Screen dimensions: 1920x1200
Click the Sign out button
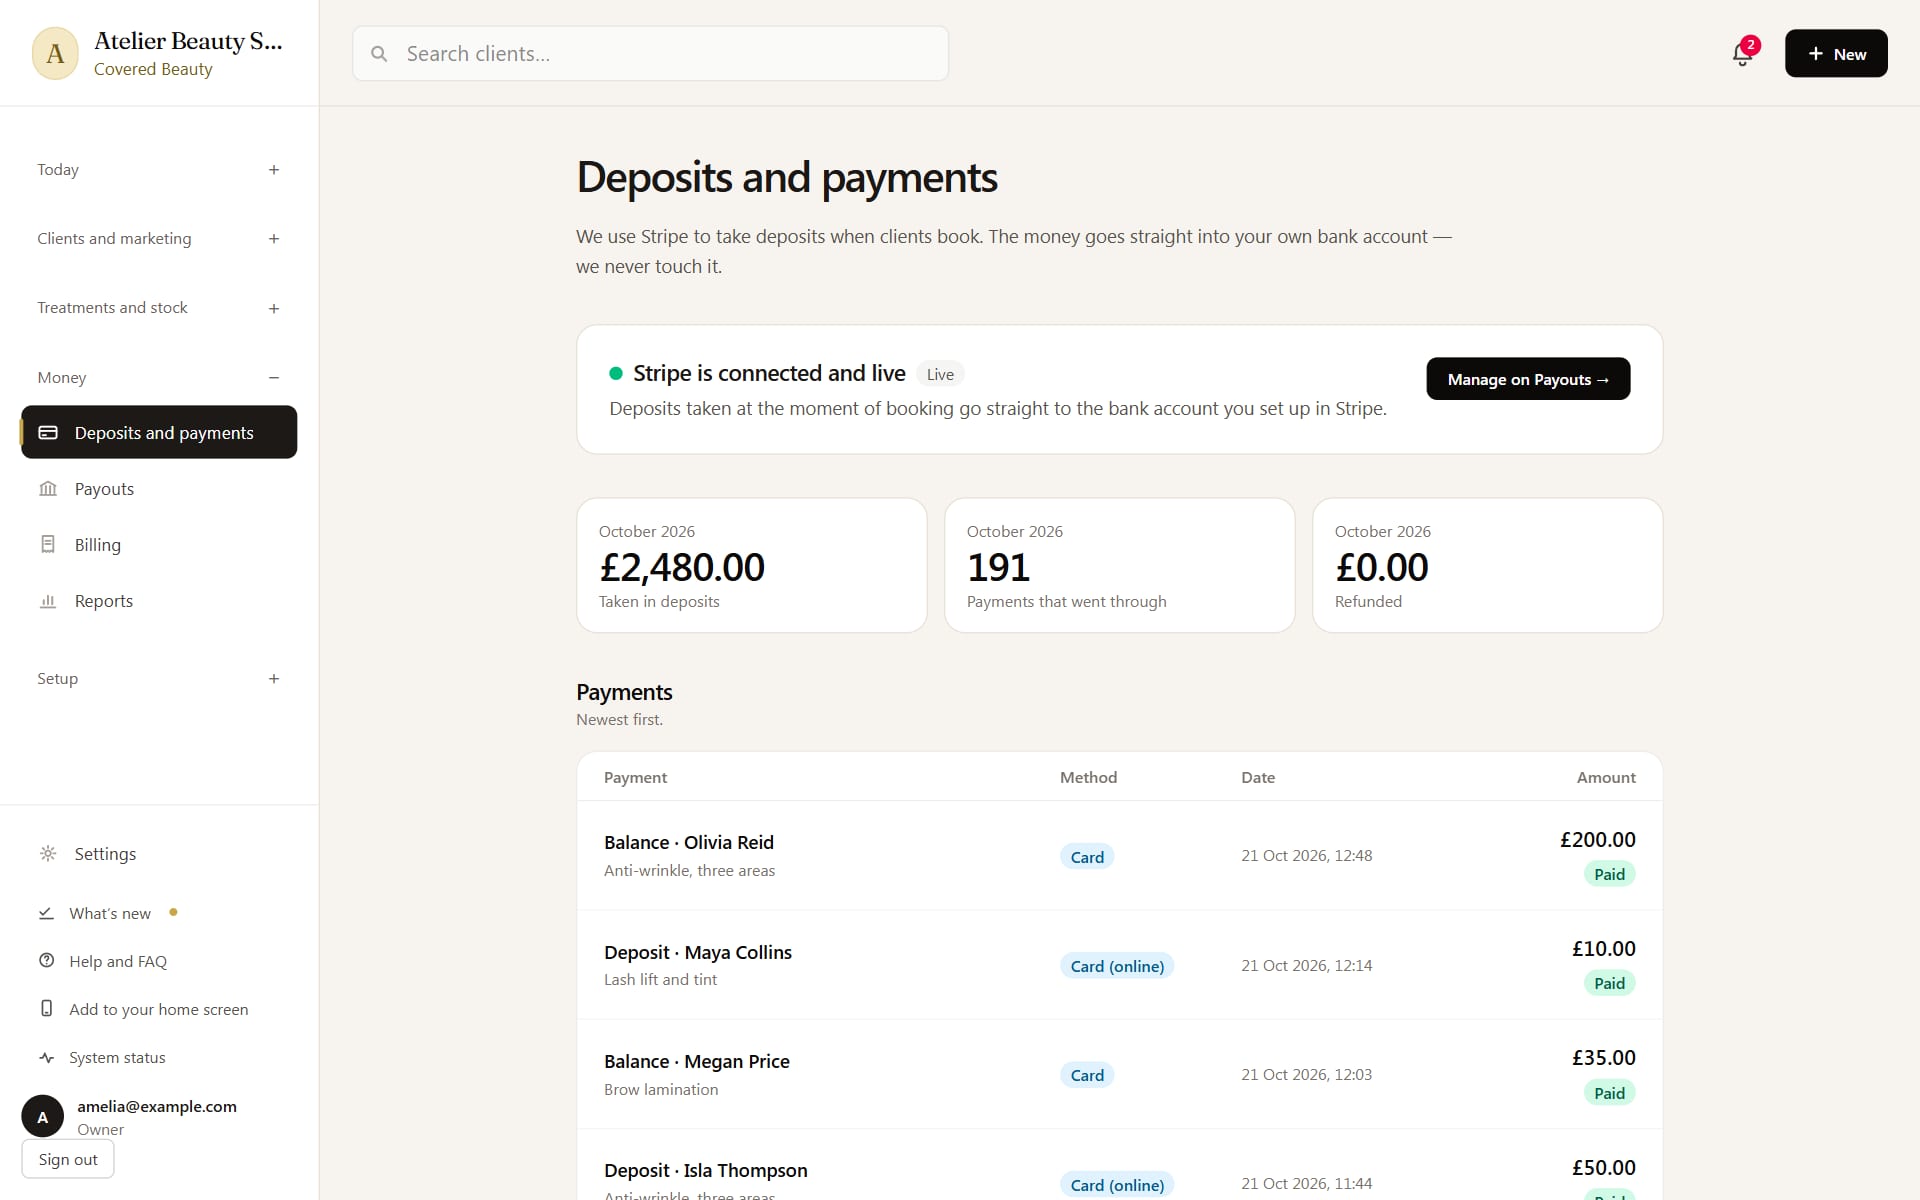click(x=68, y=1159)
